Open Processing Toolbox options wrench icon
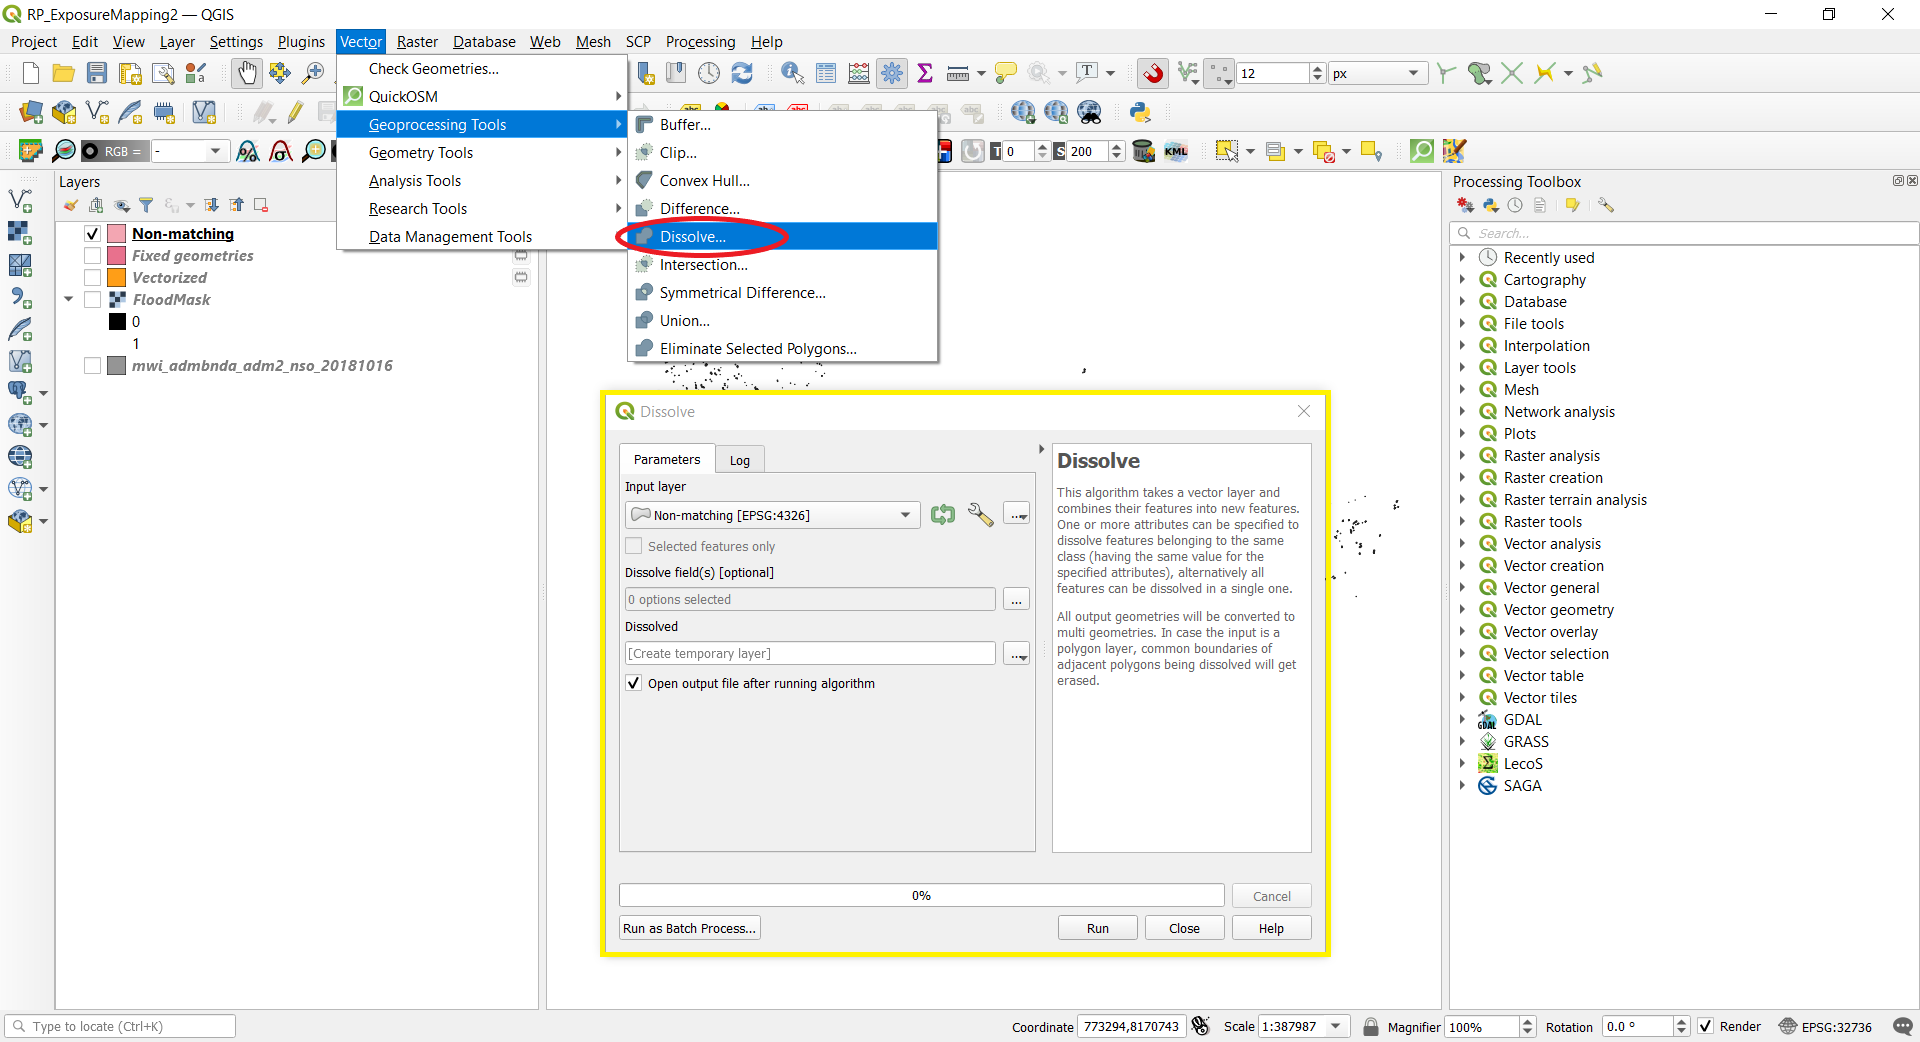Screen dimensions: 1920x1042 1606,204
